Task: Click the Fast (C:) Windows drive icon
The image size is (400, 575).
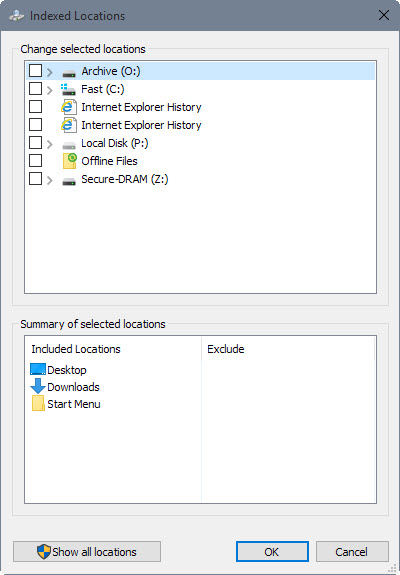Action: click(68, 89)
